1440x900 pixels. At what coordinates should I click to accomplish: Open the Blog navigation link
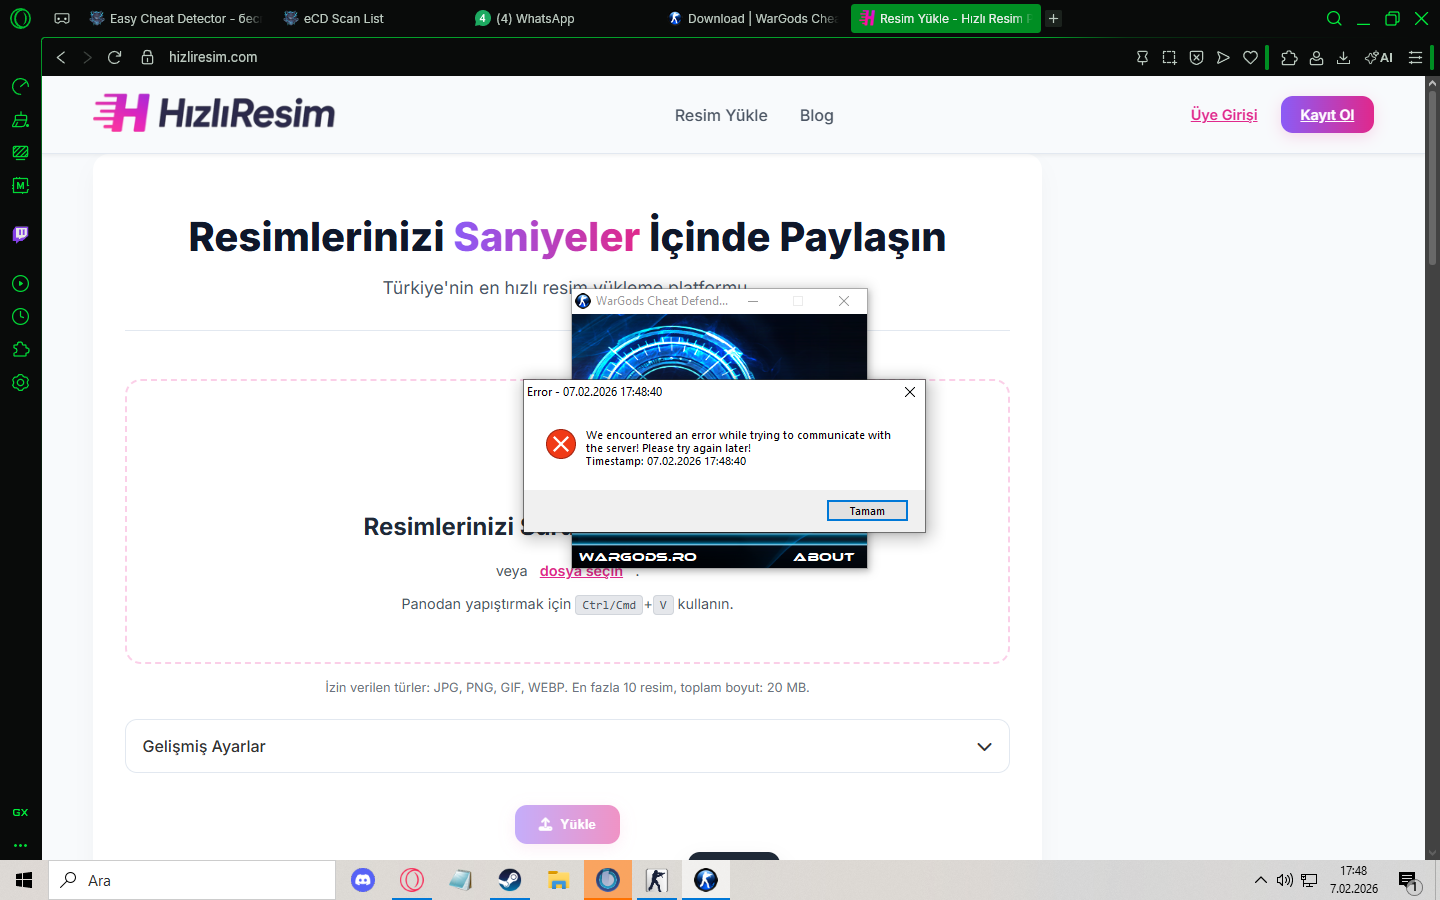pyautogui.click(x=817, y=115)
